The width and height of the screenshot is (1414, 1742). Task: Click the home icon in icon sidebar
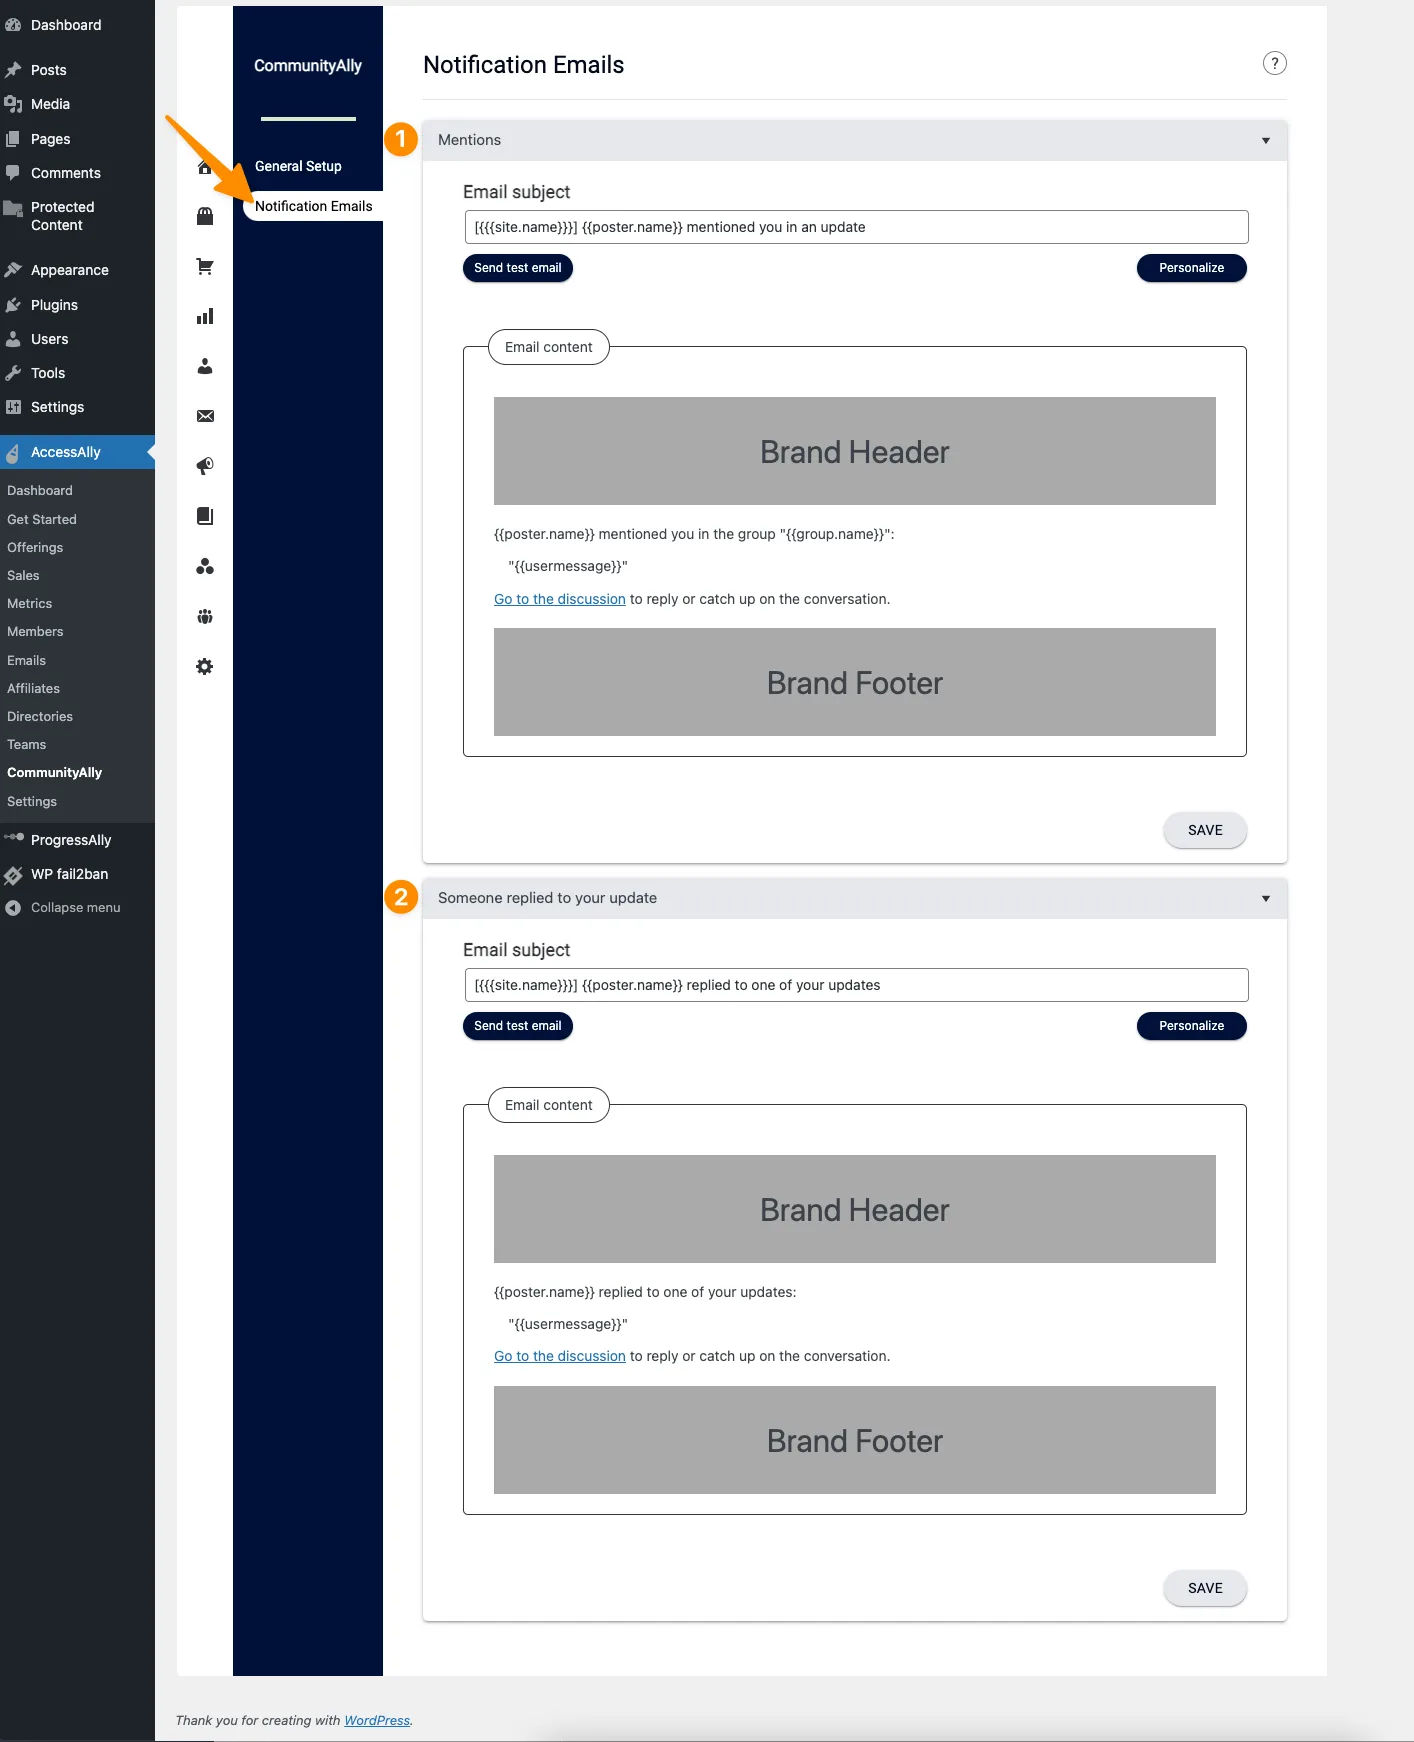[205, 167]
